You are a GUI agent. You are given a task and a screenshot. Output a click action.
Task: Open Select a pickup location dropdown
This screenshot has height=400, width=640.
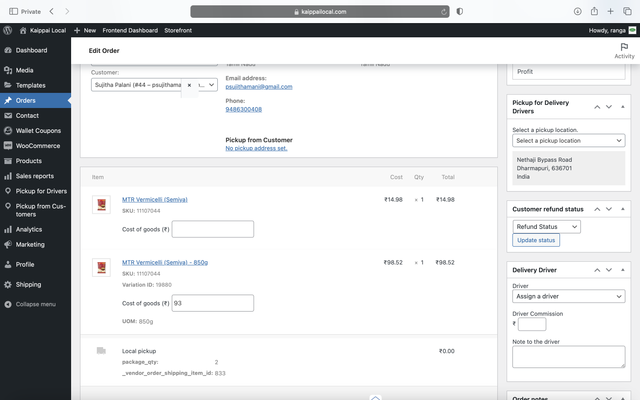pyautogui.click(x=569, y=140)
